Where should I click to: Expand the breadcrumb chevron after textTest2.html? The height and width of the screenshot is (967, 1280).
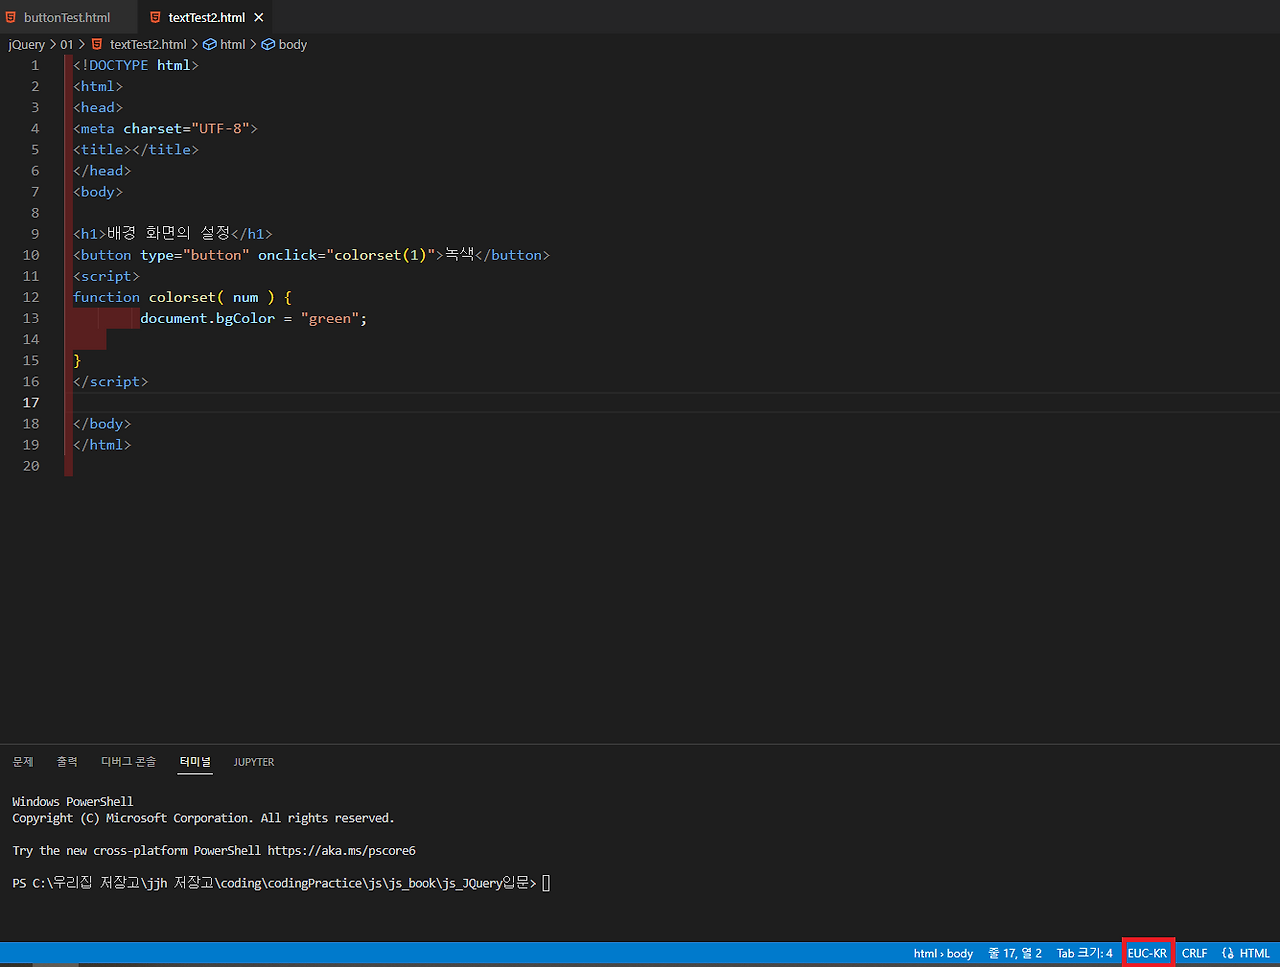tap(194, 44)
